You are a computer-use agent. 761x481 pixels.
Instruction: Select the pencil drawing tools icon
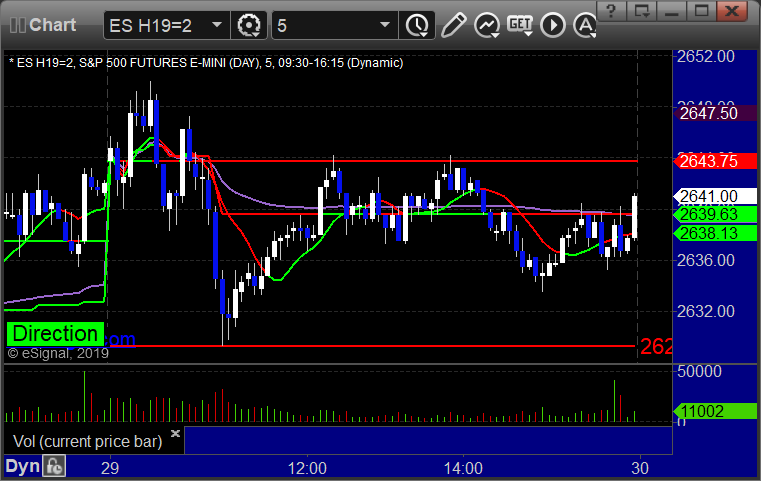pyautogui.click(x=453, y=25)
